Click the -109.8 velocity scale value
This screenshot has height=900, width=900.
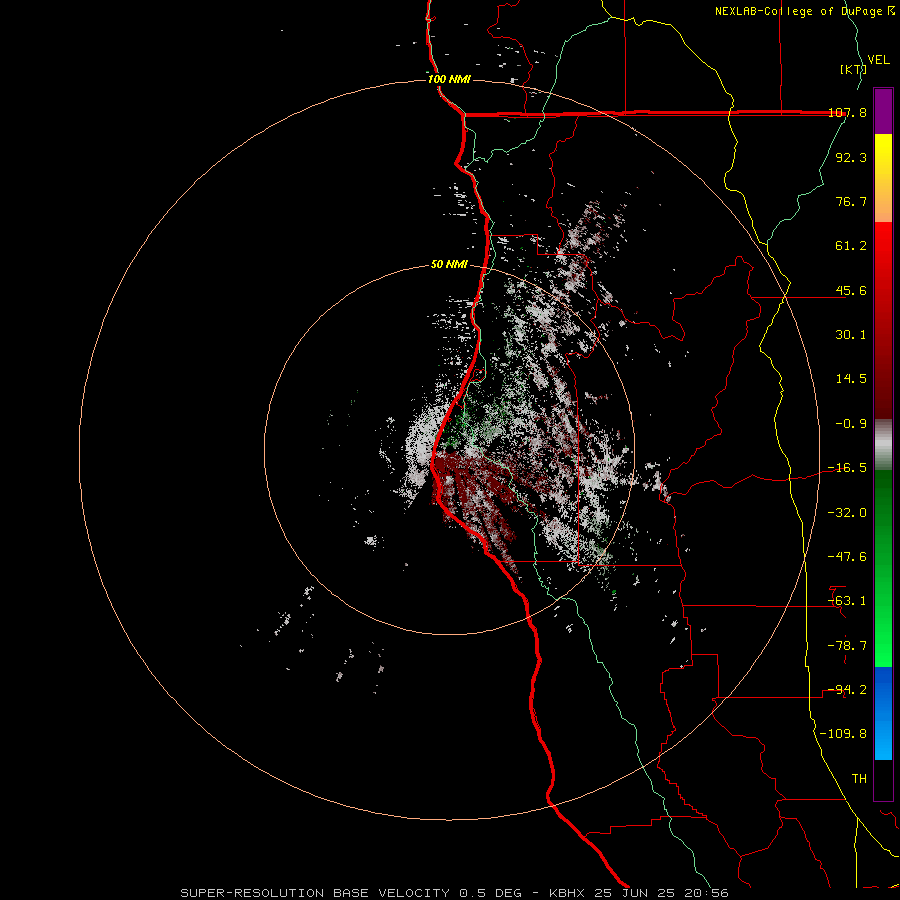pyautogui.click(x=843, y=734)
